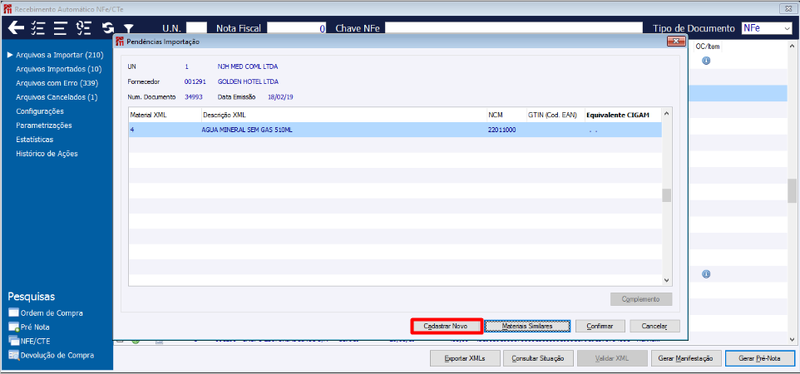Click emission date 18/02/19

(x=281, y=96)
